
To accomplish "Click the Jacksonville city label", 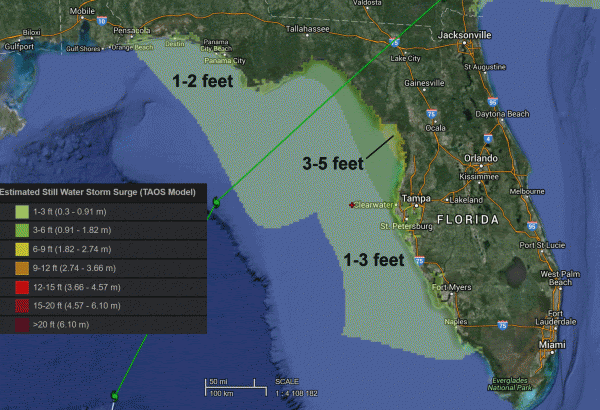I will pyautogui.click(x=464, y=35).
